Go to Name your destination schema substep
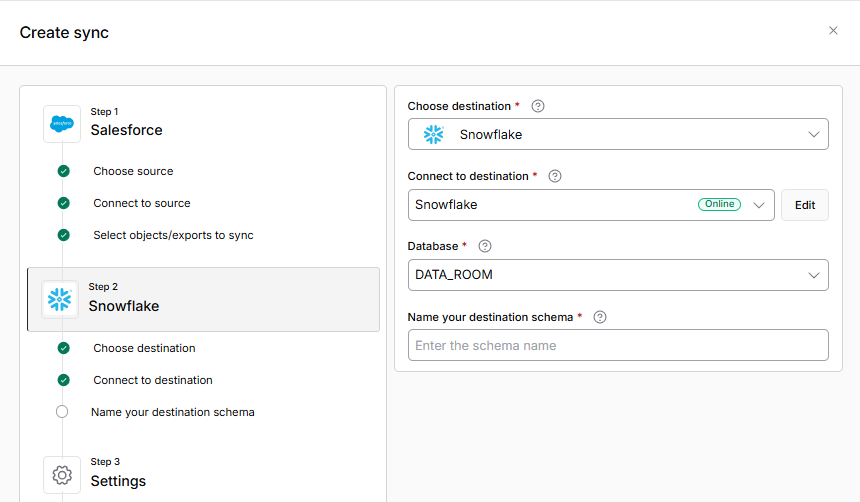 coord(173,412)
